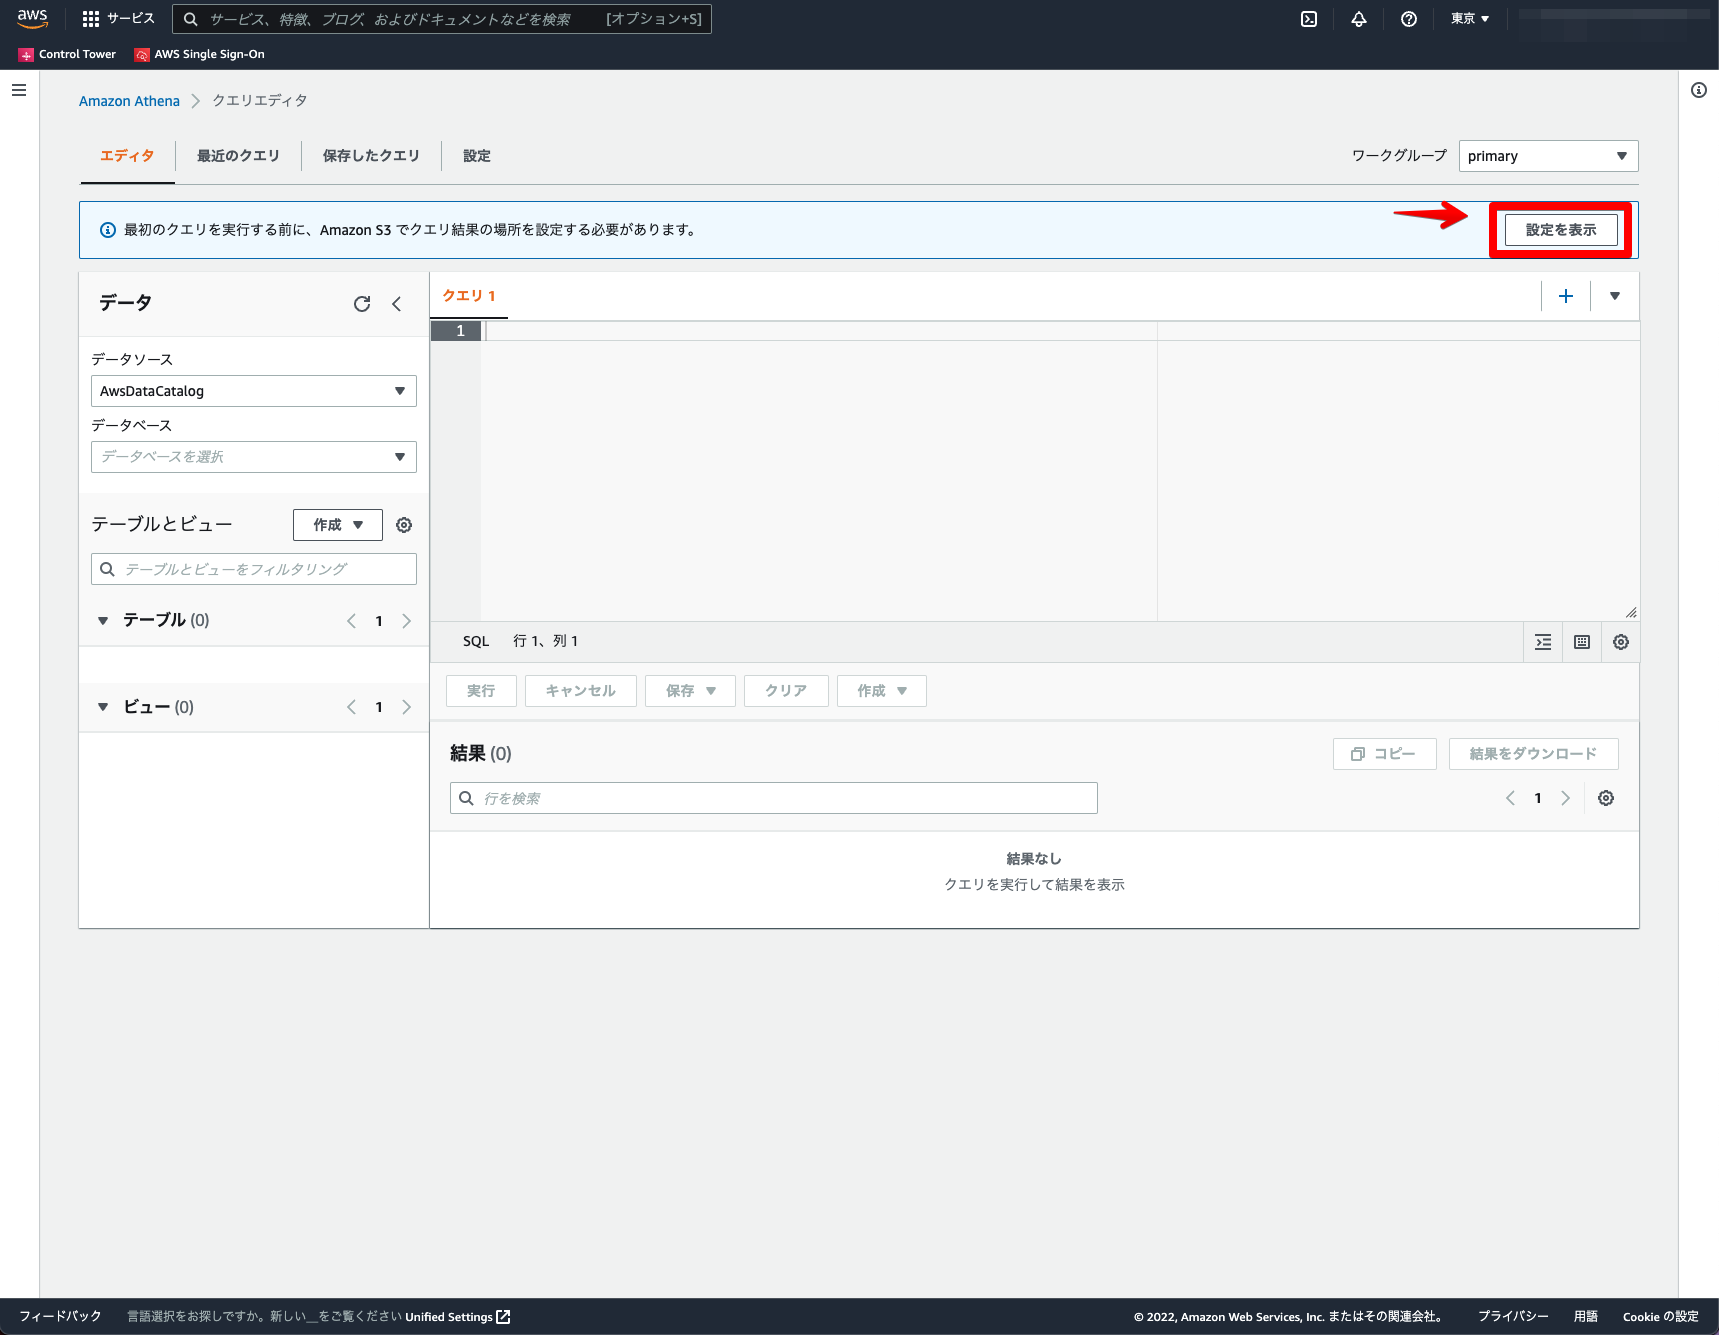Switch to the 保存したクエリ tab
This screenshot has width=1719, height=1335.
pyautogui.click(x=371, y=156)
